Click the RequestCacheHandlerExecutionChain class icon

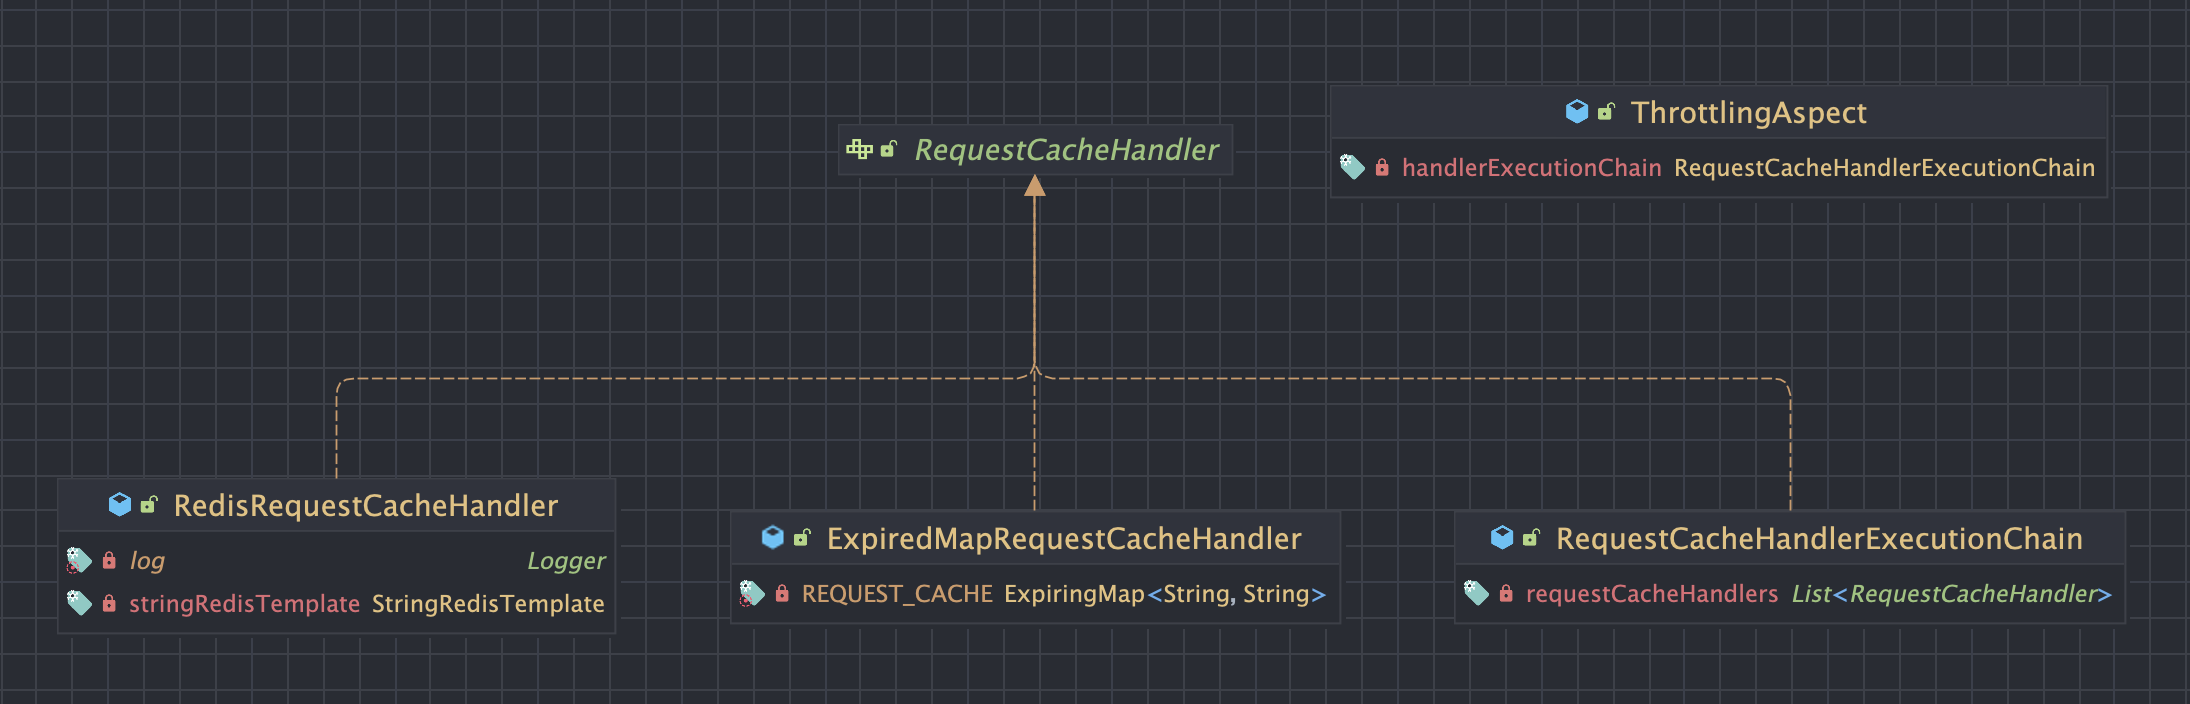point(1502,537)
